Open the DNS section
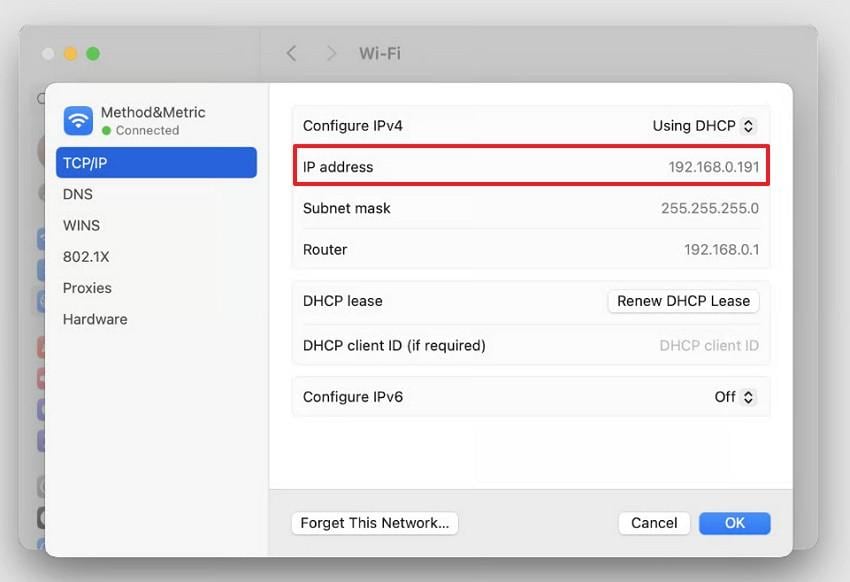This screenshot has width=850, height=582. tap(78, 194)
